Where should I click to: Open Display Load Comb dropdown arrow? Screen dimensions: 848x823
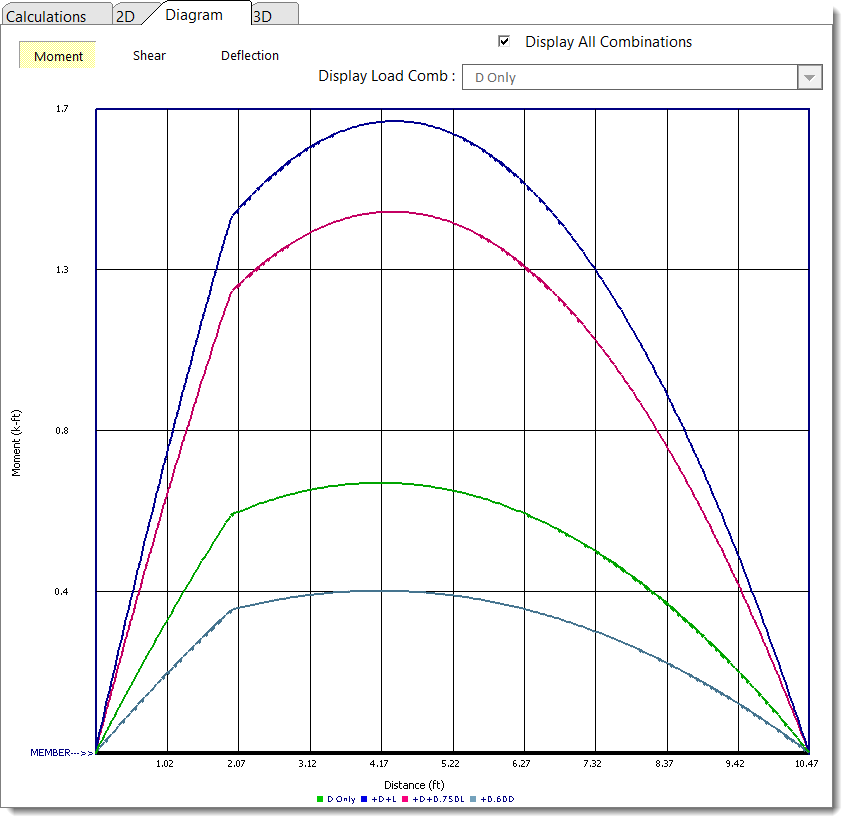[809, 77]
